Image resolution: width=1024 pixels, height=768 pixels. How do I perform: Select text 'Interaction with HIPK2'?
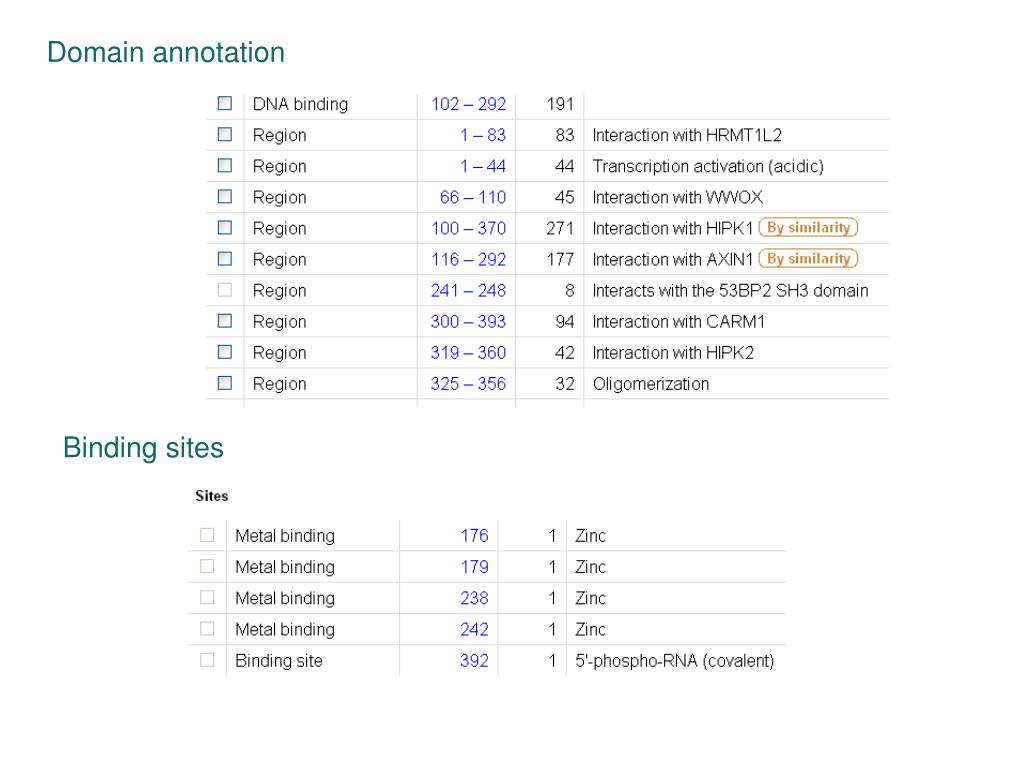[673, 353]
